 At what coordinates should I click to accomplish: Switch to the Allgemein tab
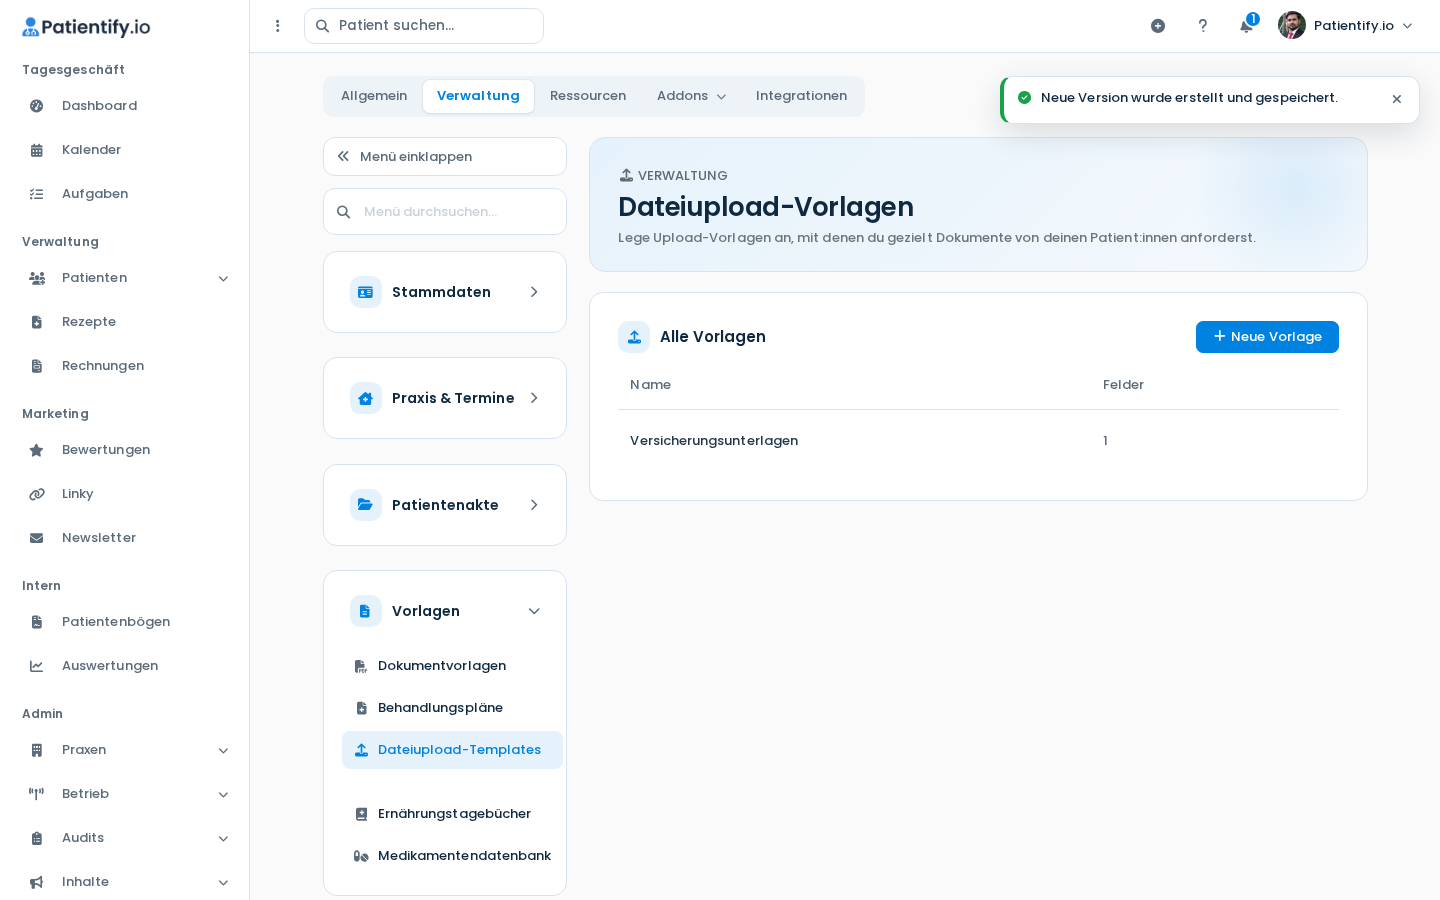(x=374, y=96)
